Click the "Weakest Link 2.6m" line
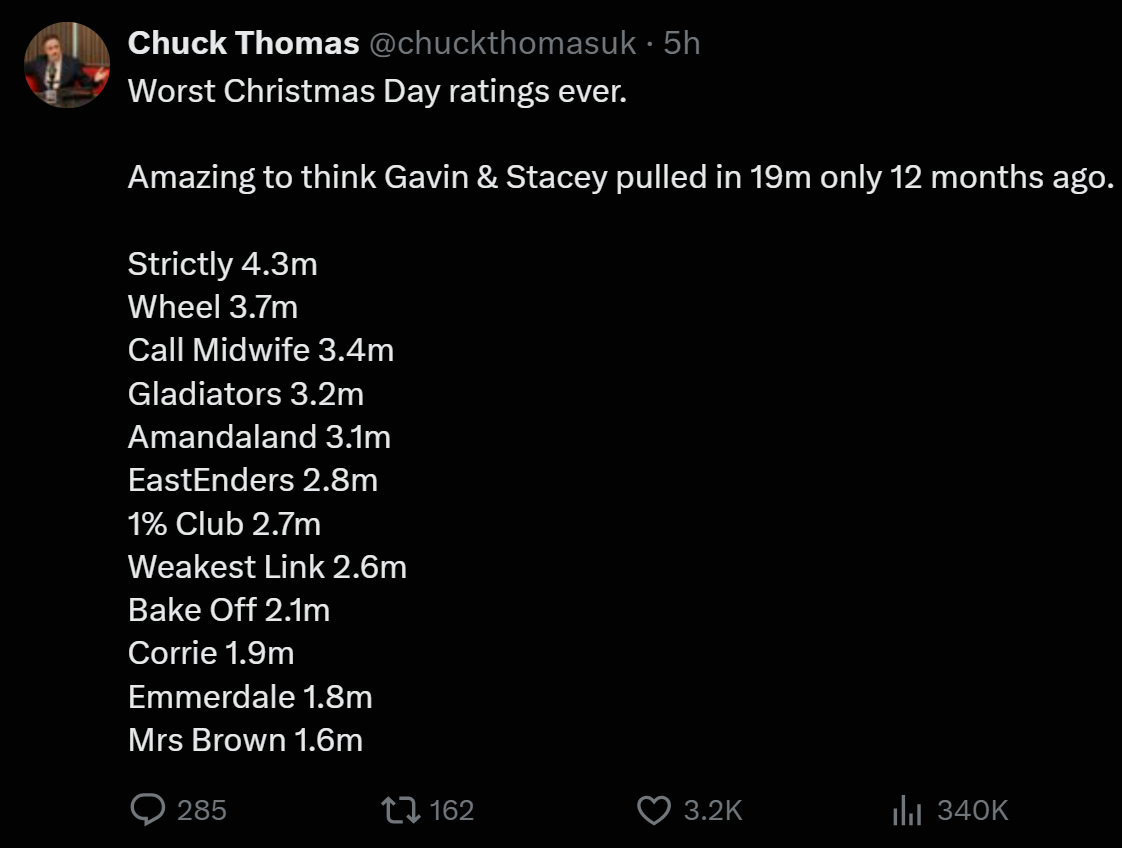The height and width of the screenshot is (848, 1122). [267, 567]
